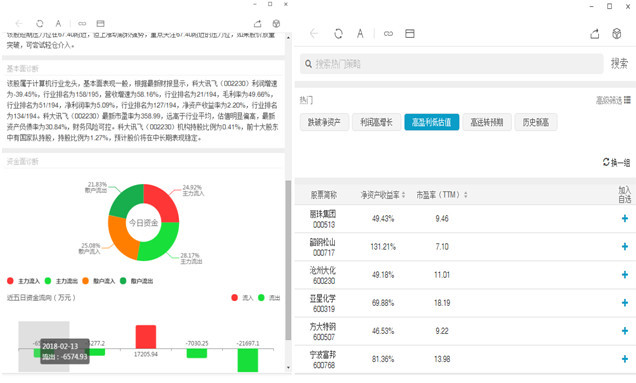Select the 高盈利低估值 strategy tab
Viewport: 636px width, 383px height.
pos(432,122)
